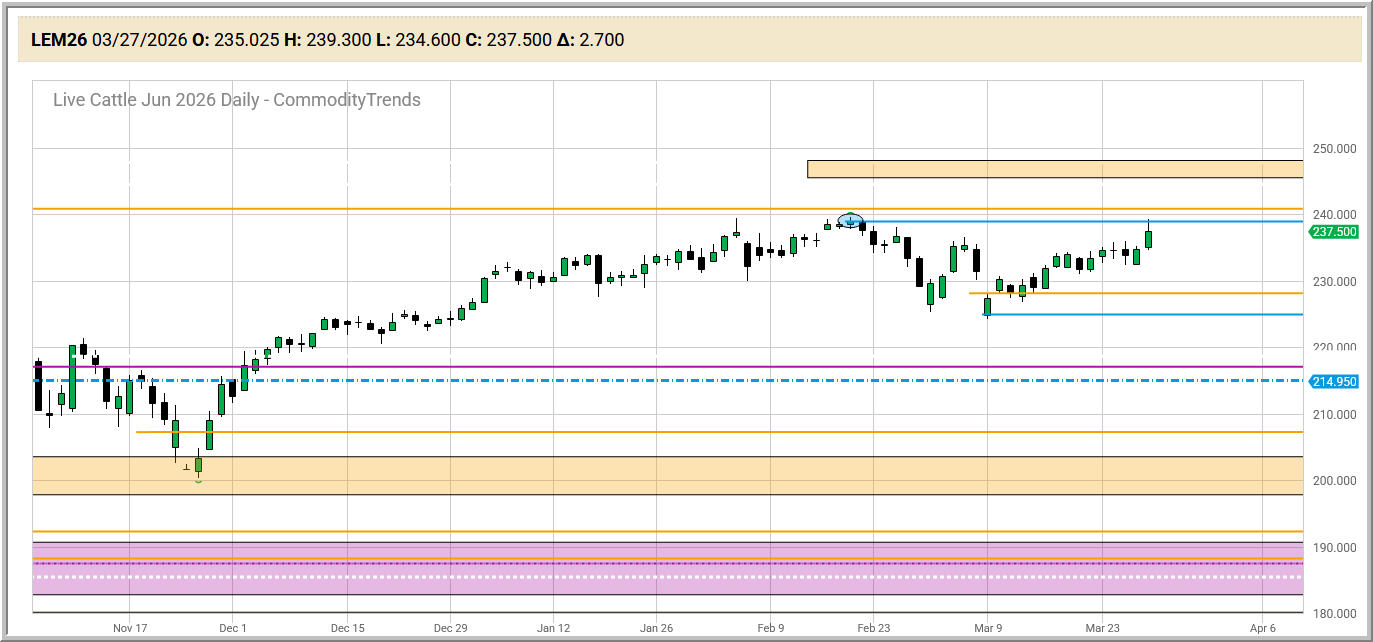Click the Apr 6 date label on time axis
This screenshot has height=642, width=1373.
click(x=1262, y=628)
